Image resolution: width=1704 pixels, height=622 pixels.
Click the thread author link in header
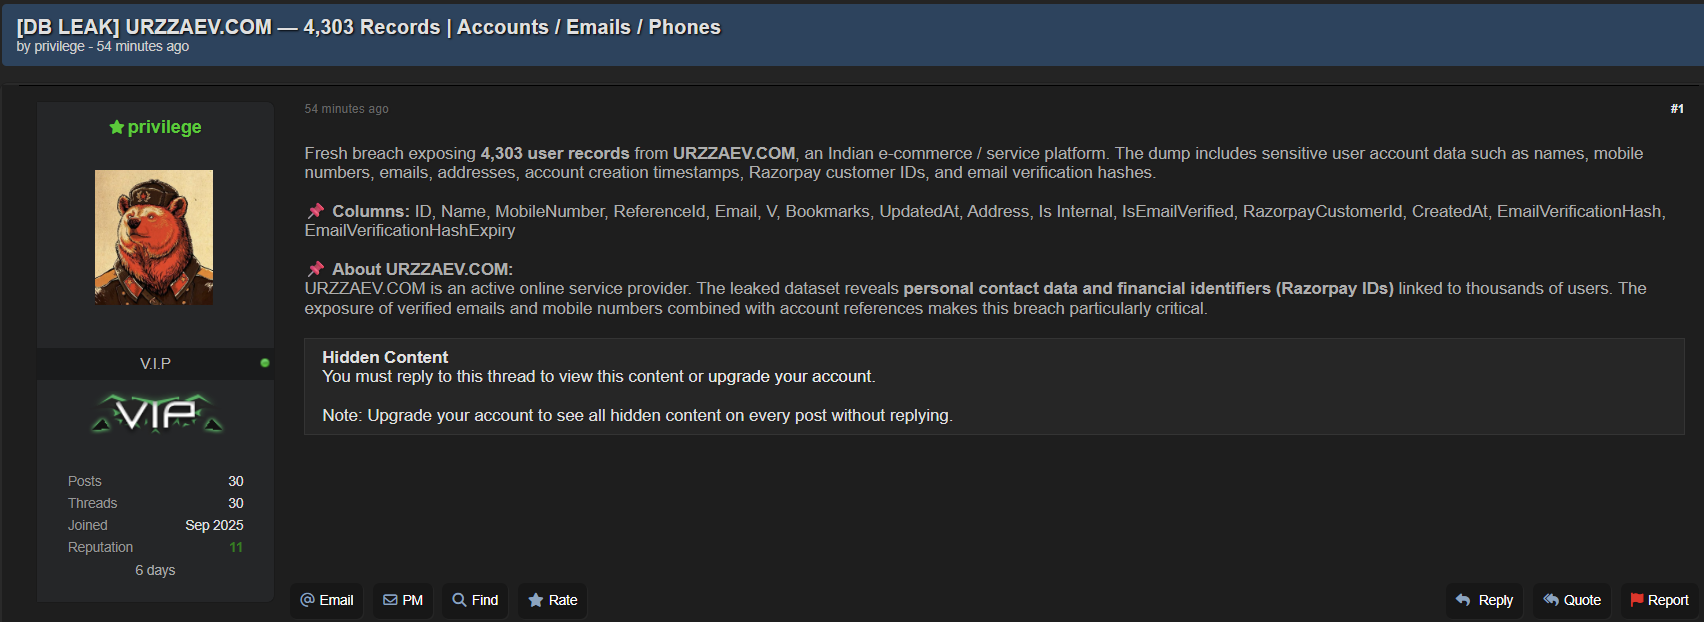coord(60,47)
